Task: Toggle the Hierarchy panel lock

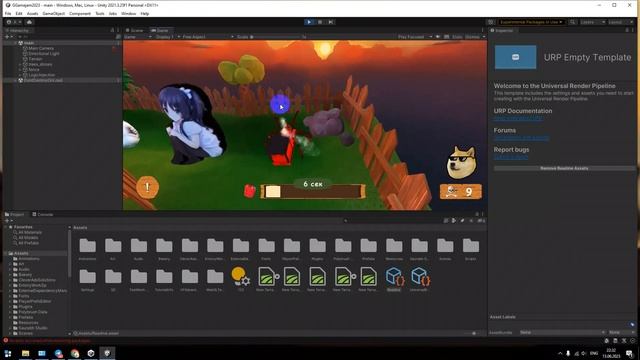Action: 112,30
